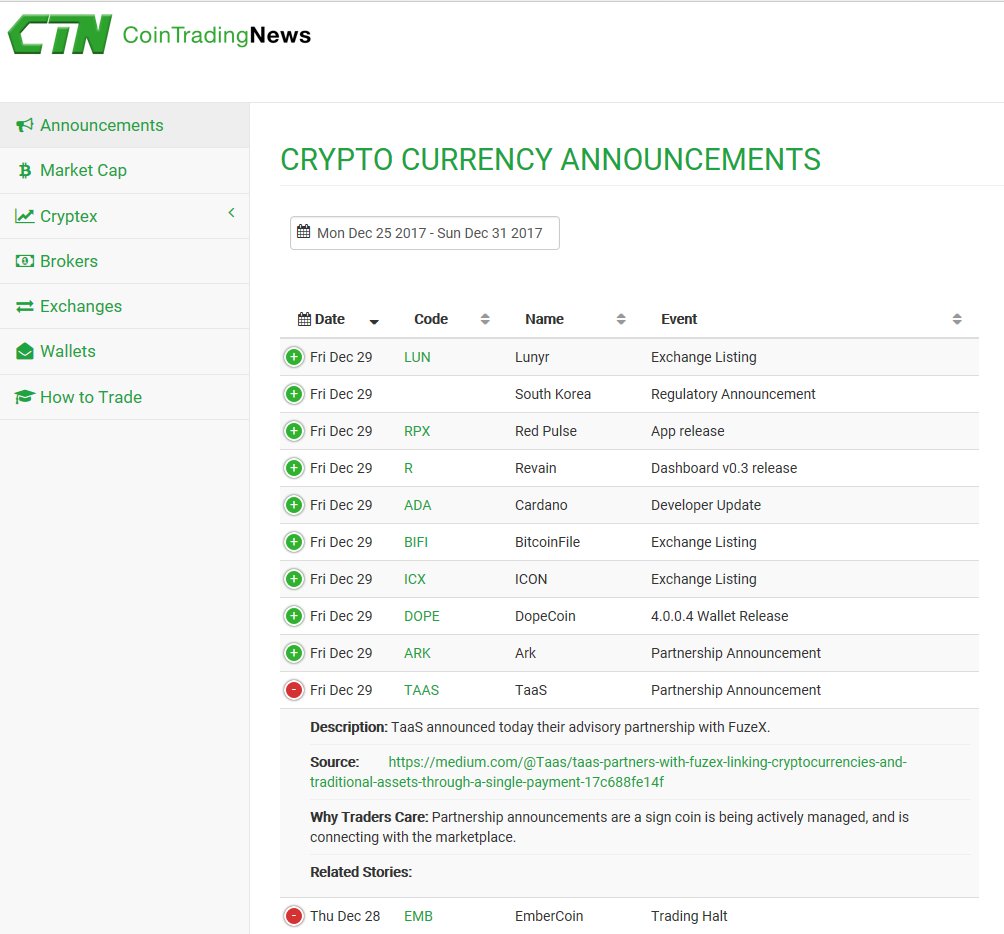
Task: Click the Announcements megaphone icon
Action: 24,125
